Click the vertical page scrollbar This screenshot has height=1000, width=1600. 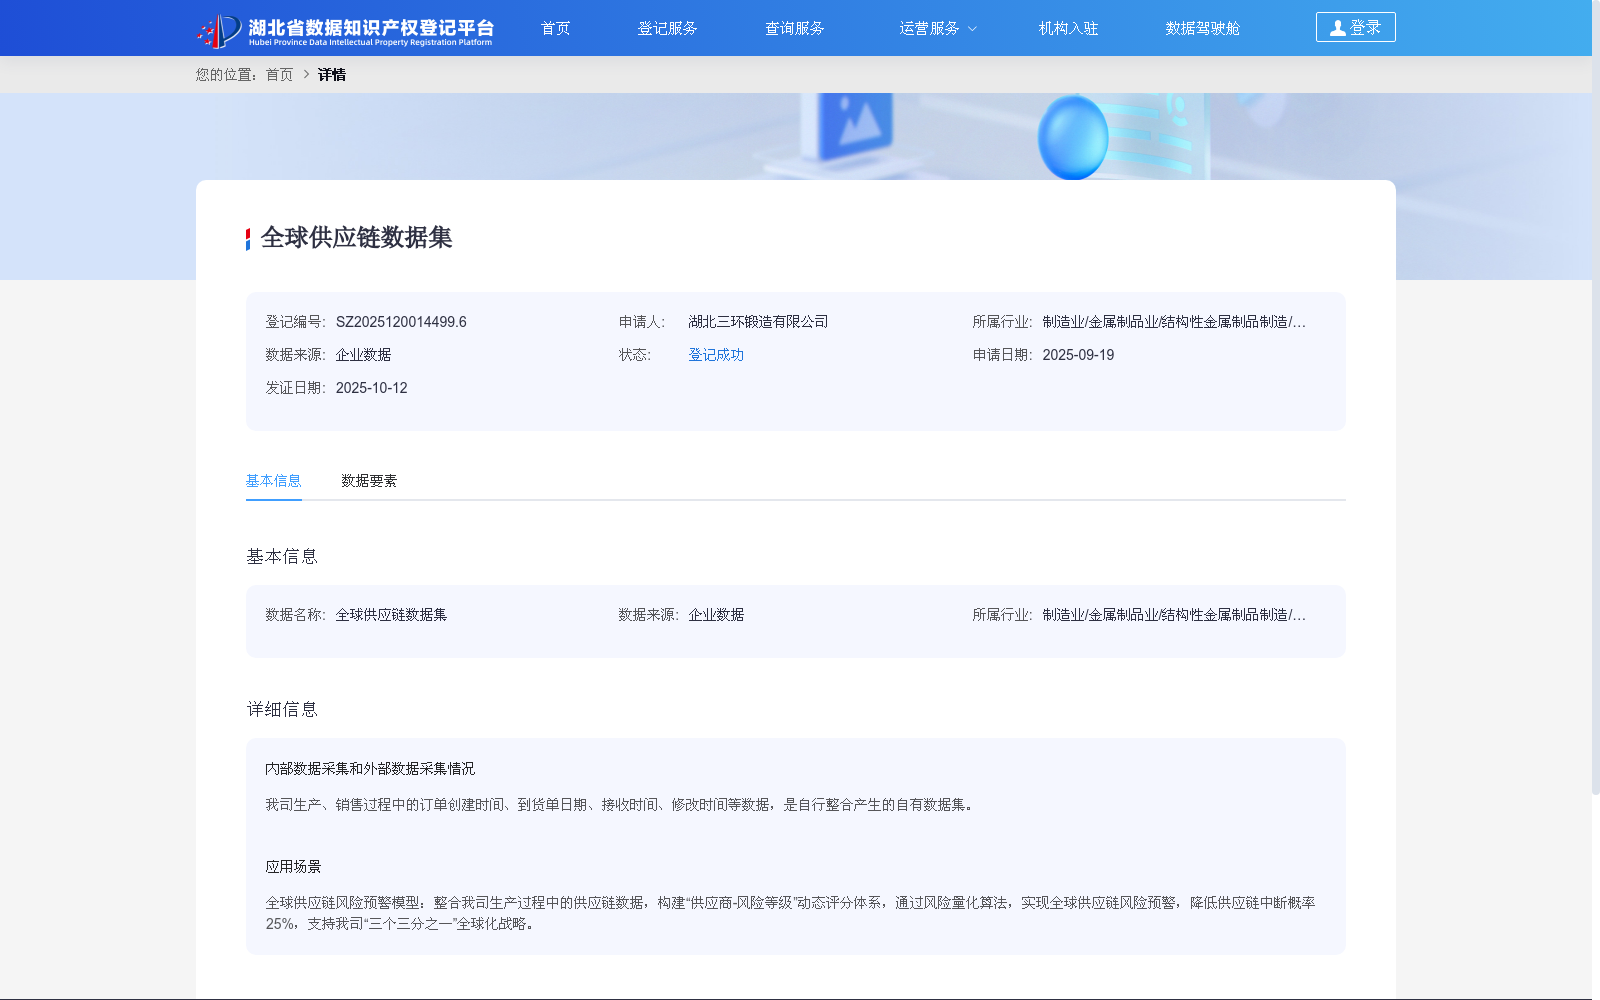(1596, 400)
